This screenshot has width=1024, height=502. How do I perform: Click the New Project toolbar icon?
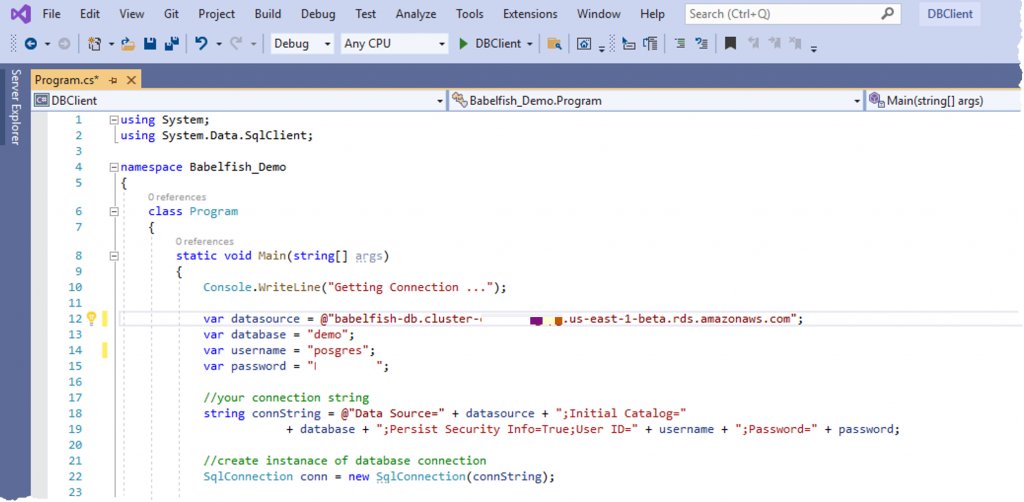tap(95, 44)
